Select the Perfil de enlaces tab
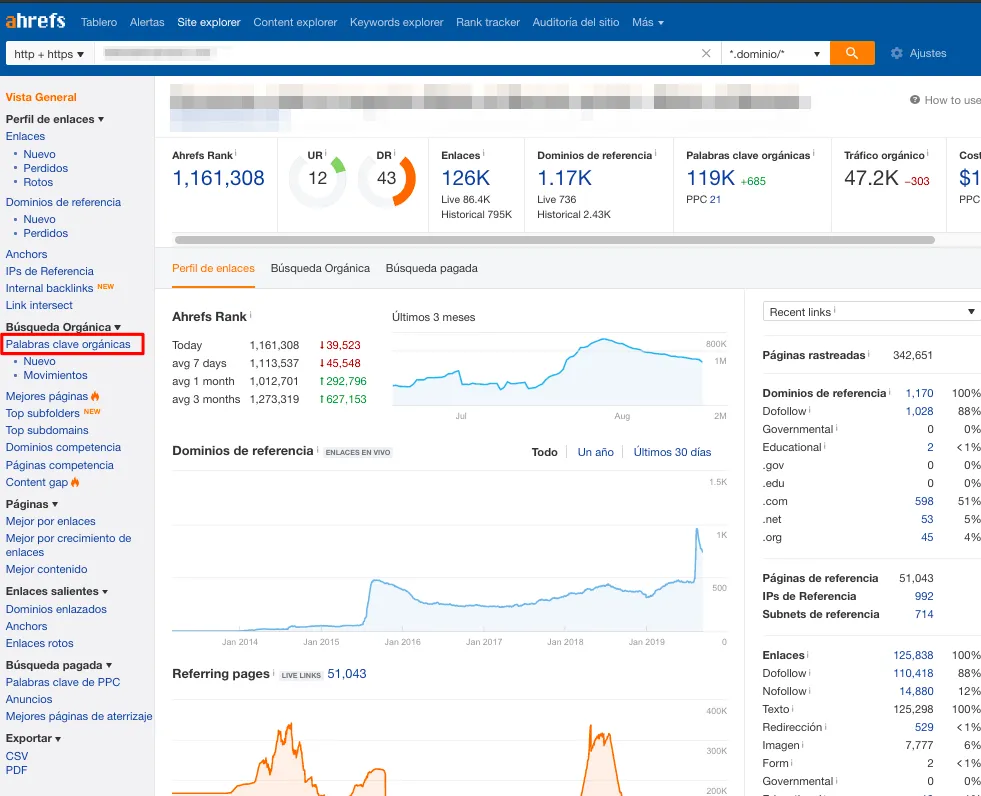 coord(213,268)
